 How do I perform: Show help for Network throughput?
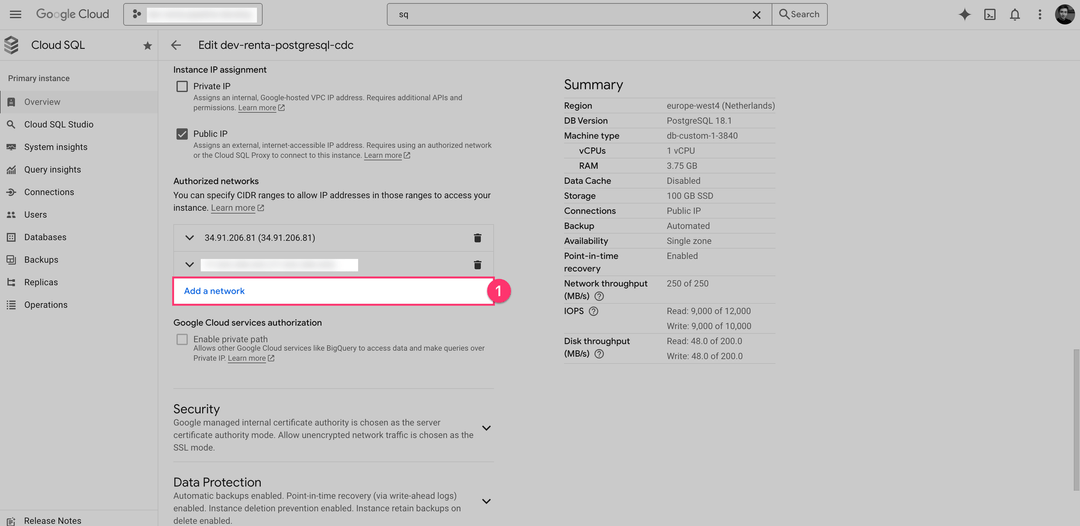599,296
